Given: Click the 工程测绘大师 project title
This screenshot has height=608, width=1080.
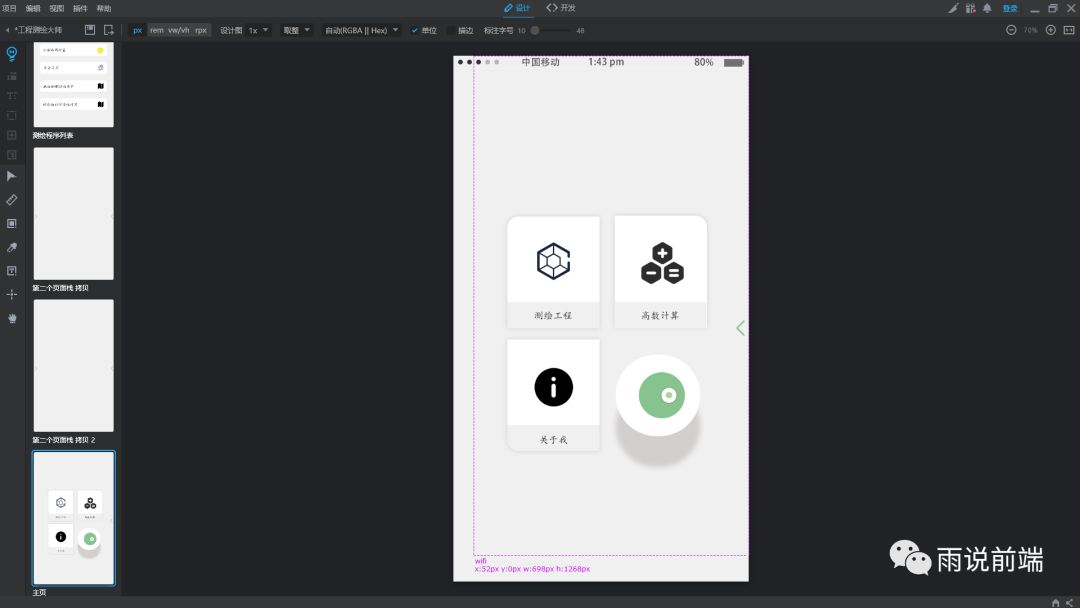Looking at the screenshot, I should point(39,30).
